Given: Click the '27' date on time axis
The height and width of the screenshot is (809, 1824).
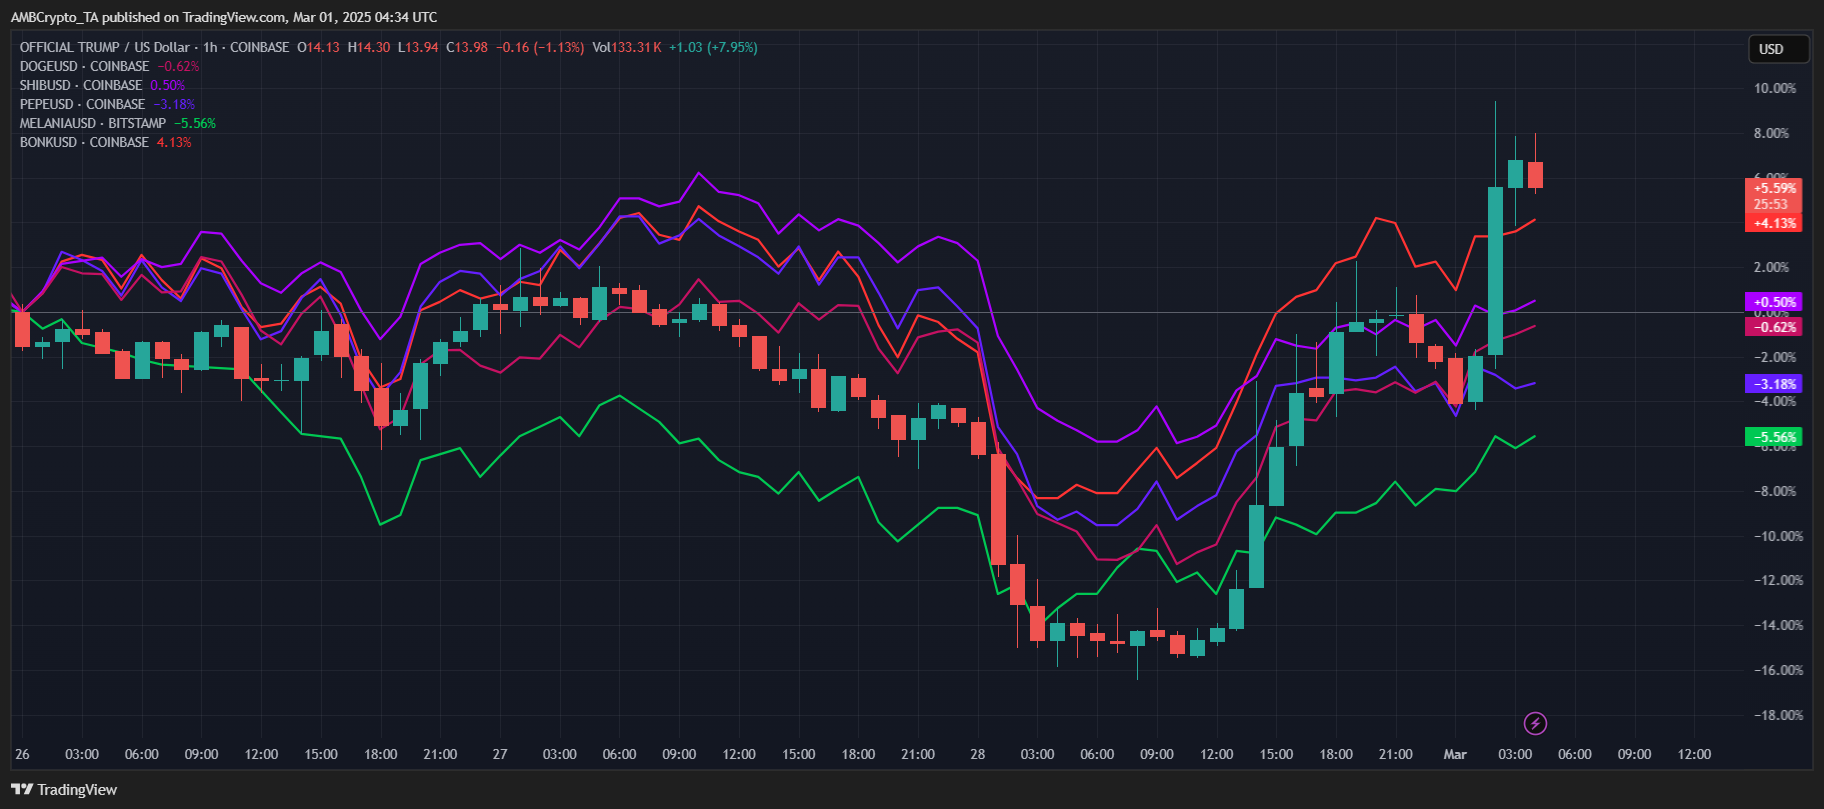Looking at the screenshot, I should (x=500, y=754).
